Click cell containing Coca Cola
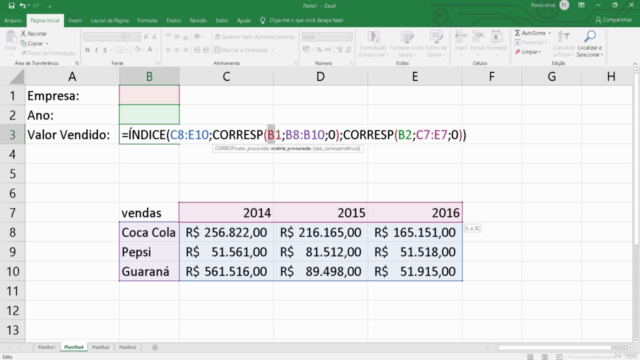Image resolution: width=640 pixels, height=360 pixels. coord(149,232)
